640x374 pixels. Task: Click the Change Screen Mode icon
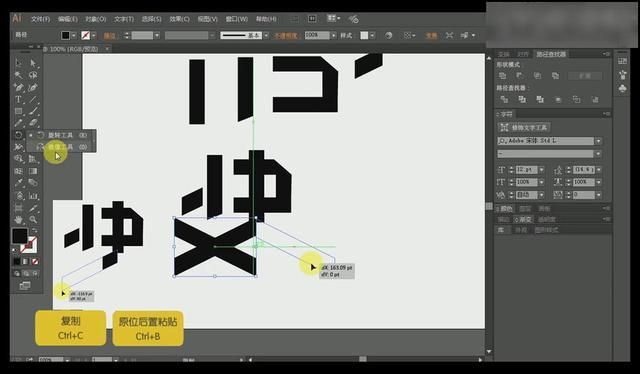25,286
